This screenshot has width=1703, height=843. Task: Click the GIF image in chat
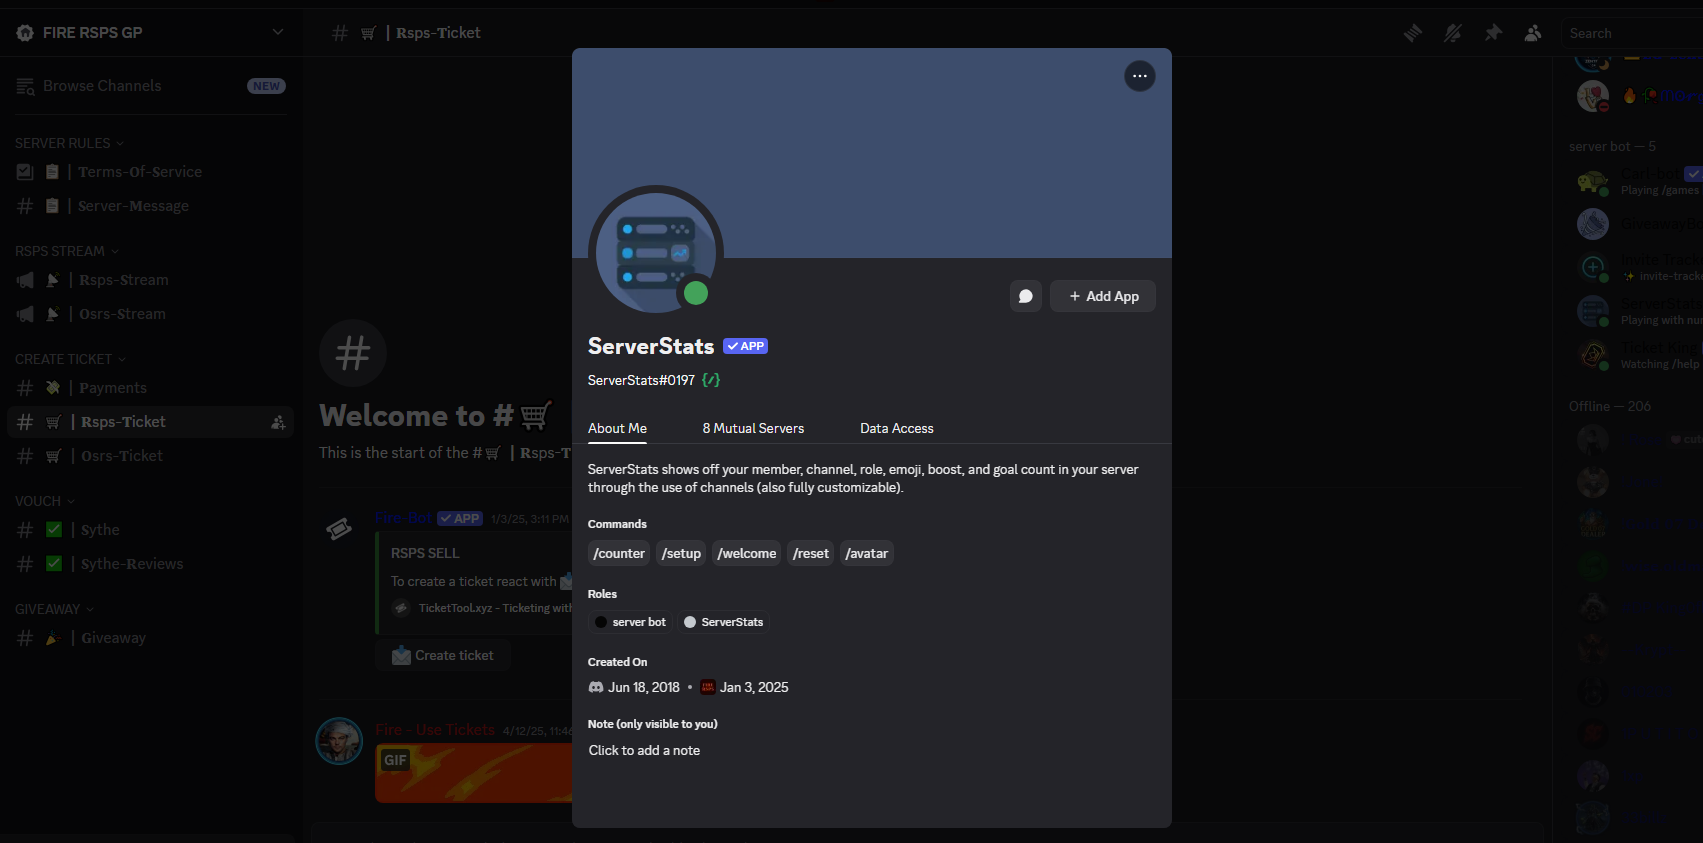[474, 772]
